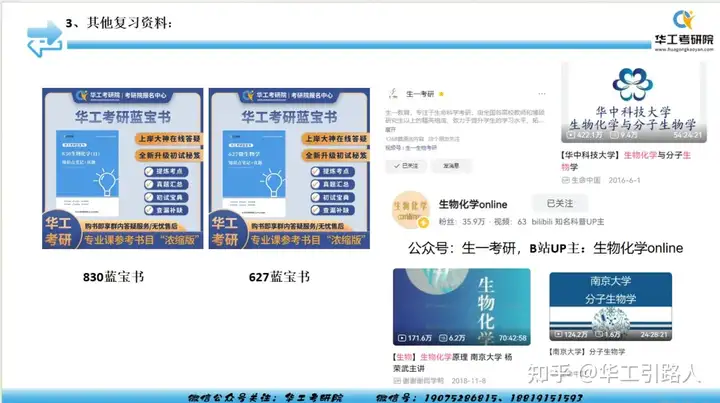Screen dimensions: 720x403
Task: Open 南京大学 分子生物学 video thumbnail
Action: tap(610, 306)
